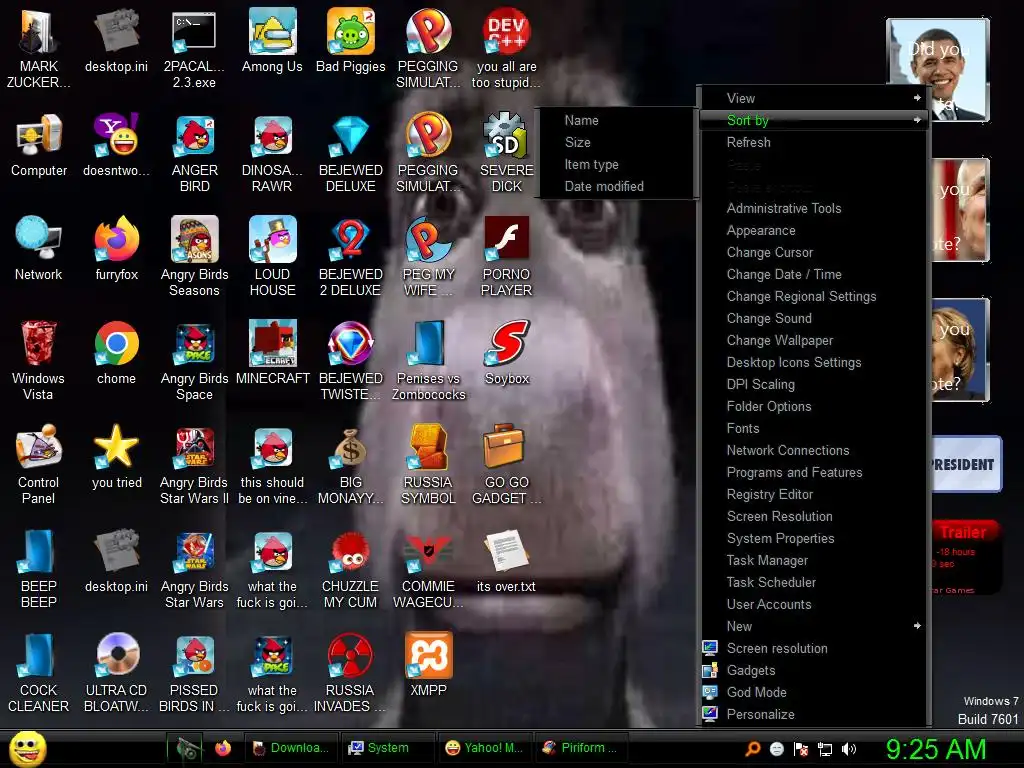The image size is (1024, 768).
Task: Click the tray network icon
Action: click(x=825, y=748)
